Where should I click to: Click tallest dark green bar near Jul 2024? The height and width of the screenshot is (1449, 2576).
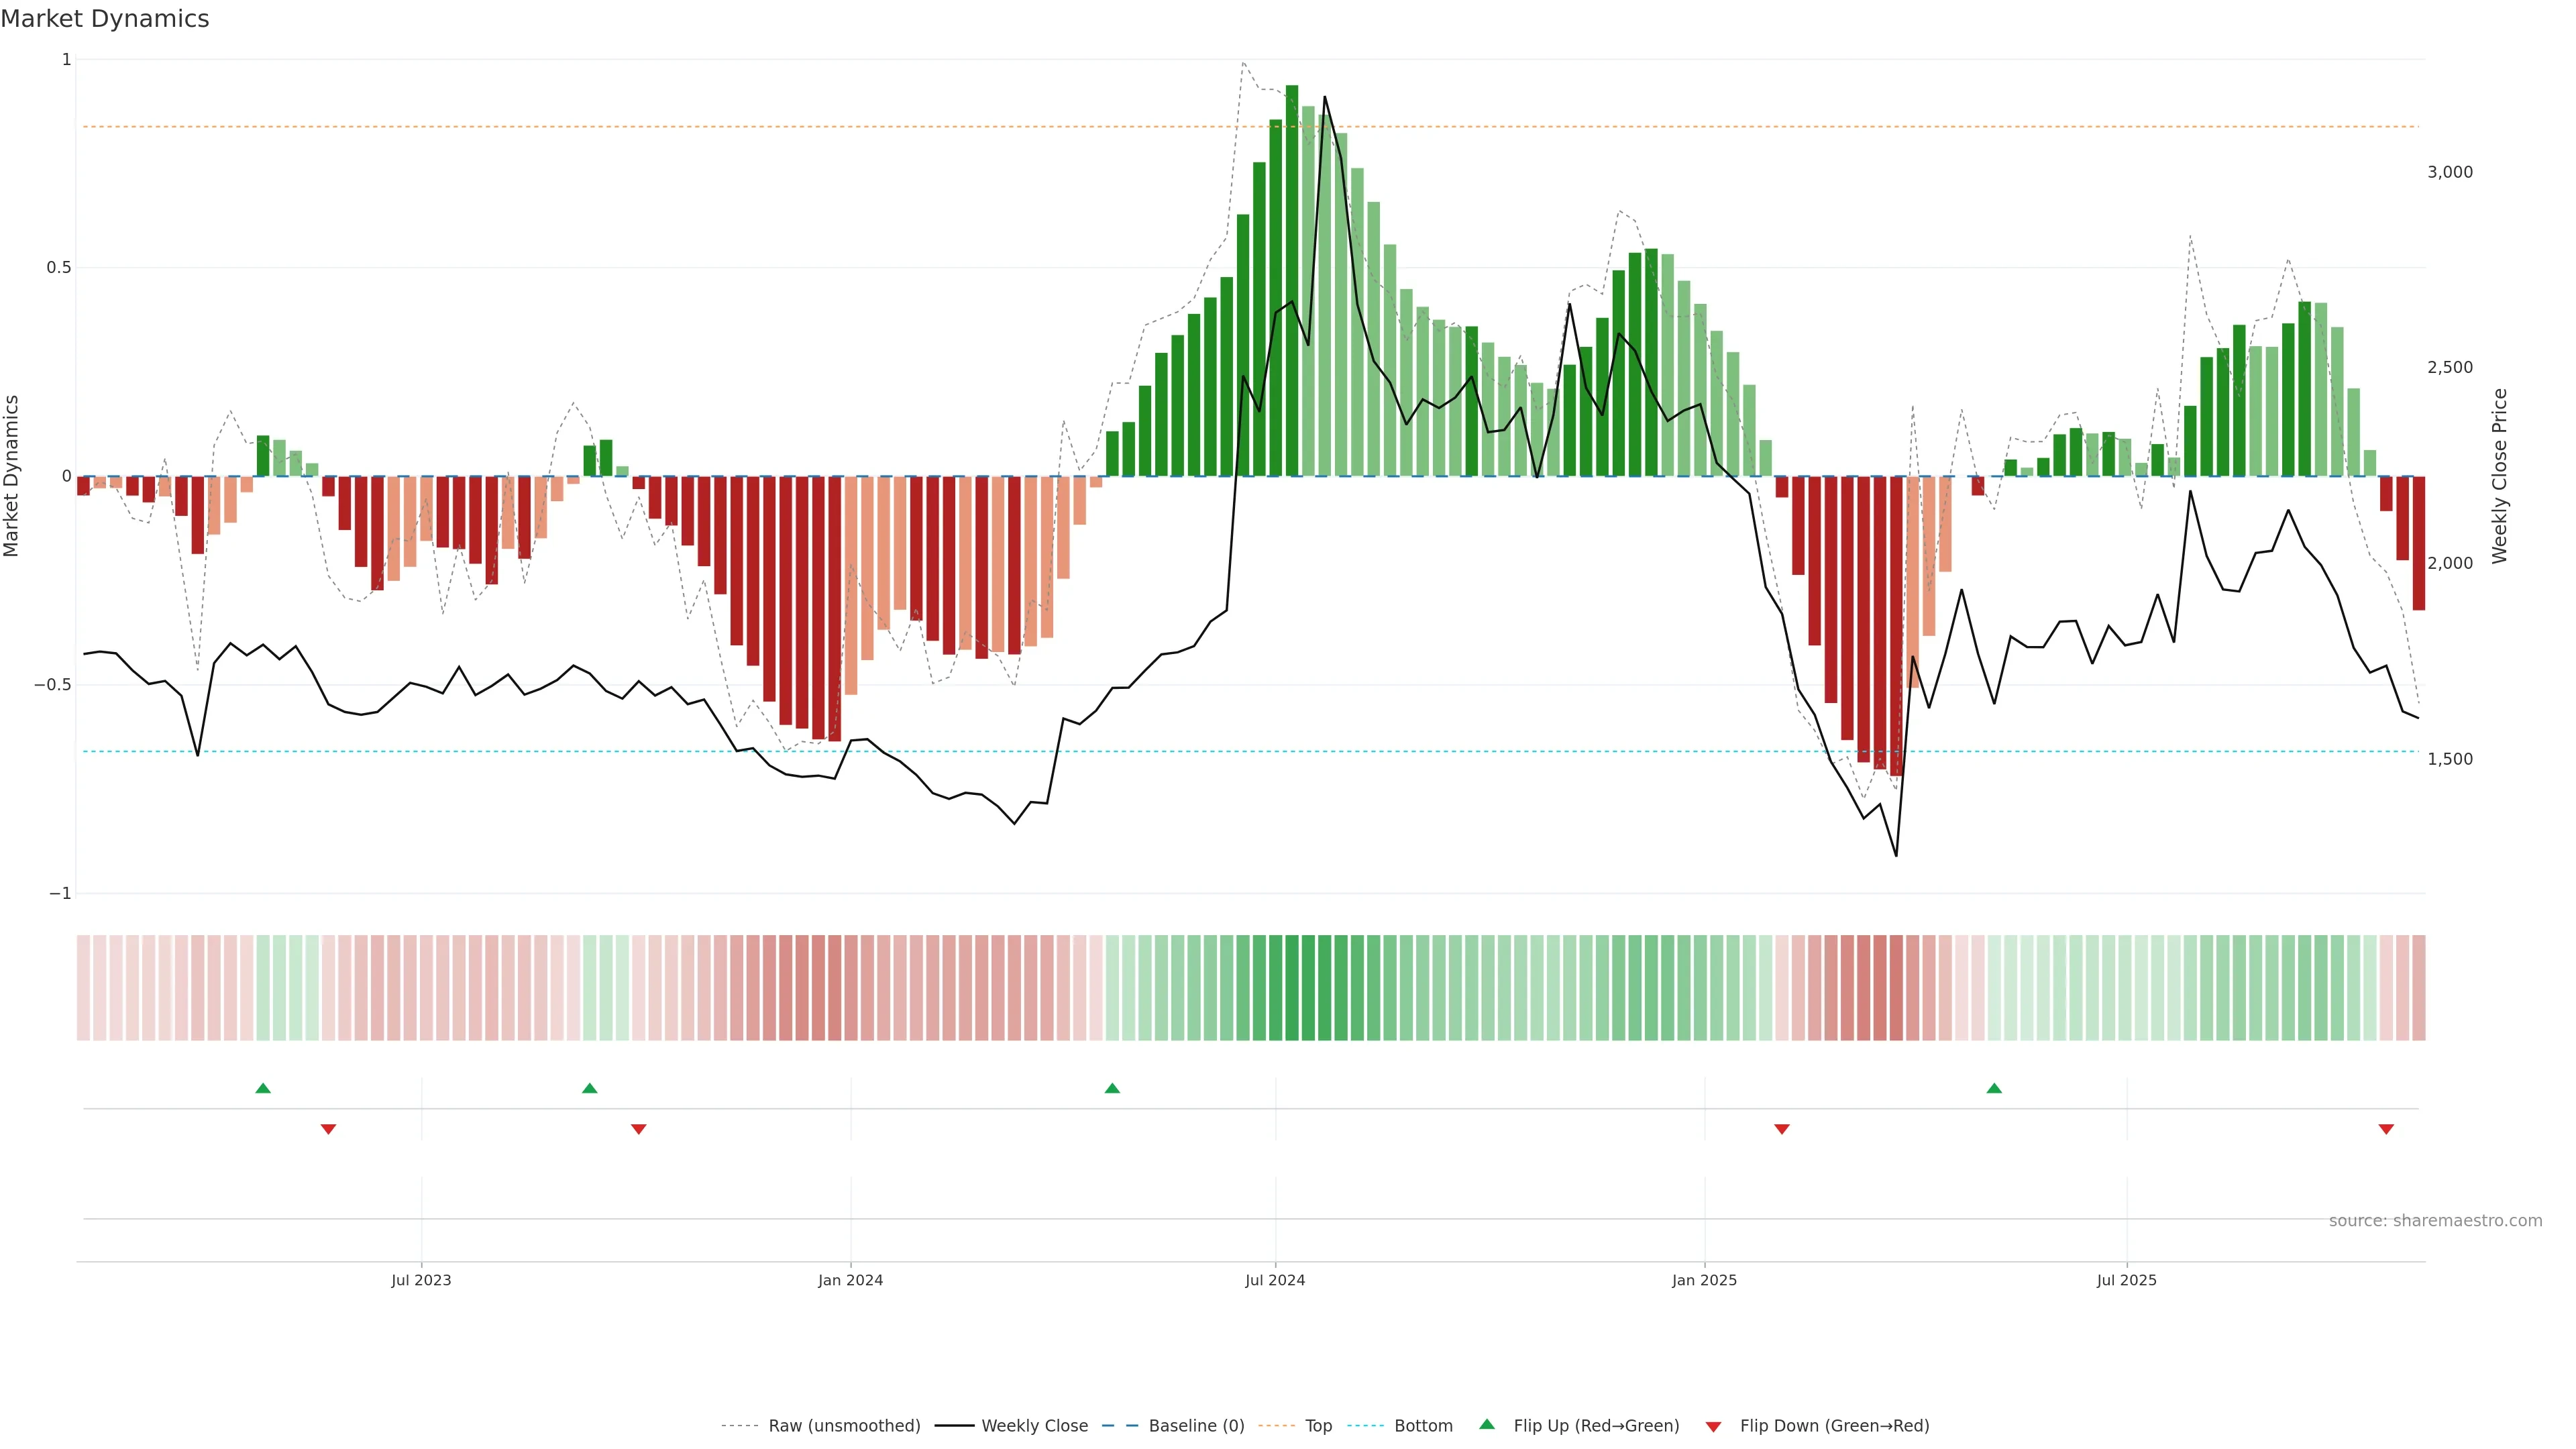click(x=1292, y=280)
